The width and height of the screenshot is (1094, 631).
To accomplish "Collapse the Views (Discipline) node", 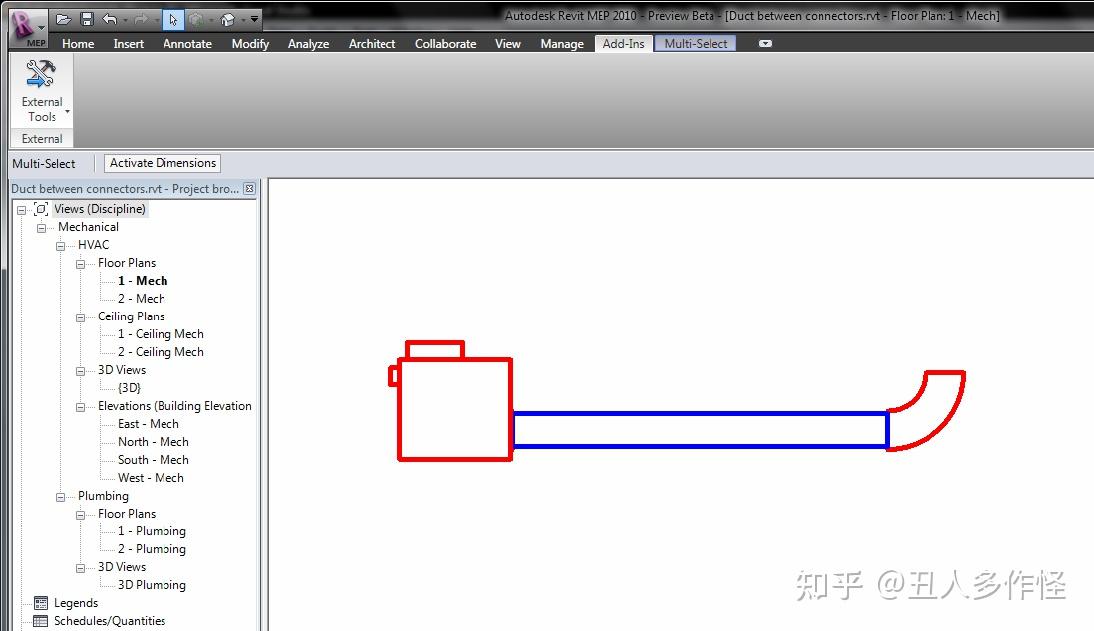I will point(21,208).
